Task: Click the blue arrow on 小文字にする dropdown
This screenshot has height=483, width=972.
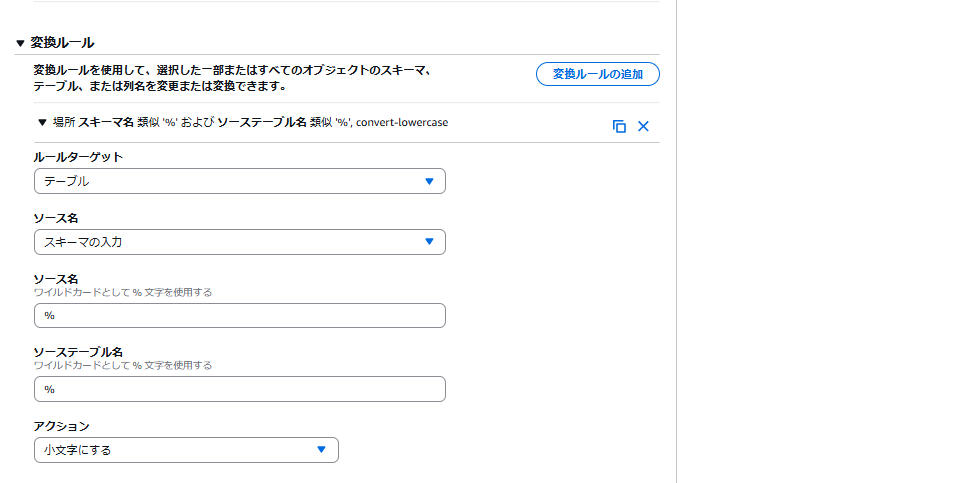Action: (321, 450)
